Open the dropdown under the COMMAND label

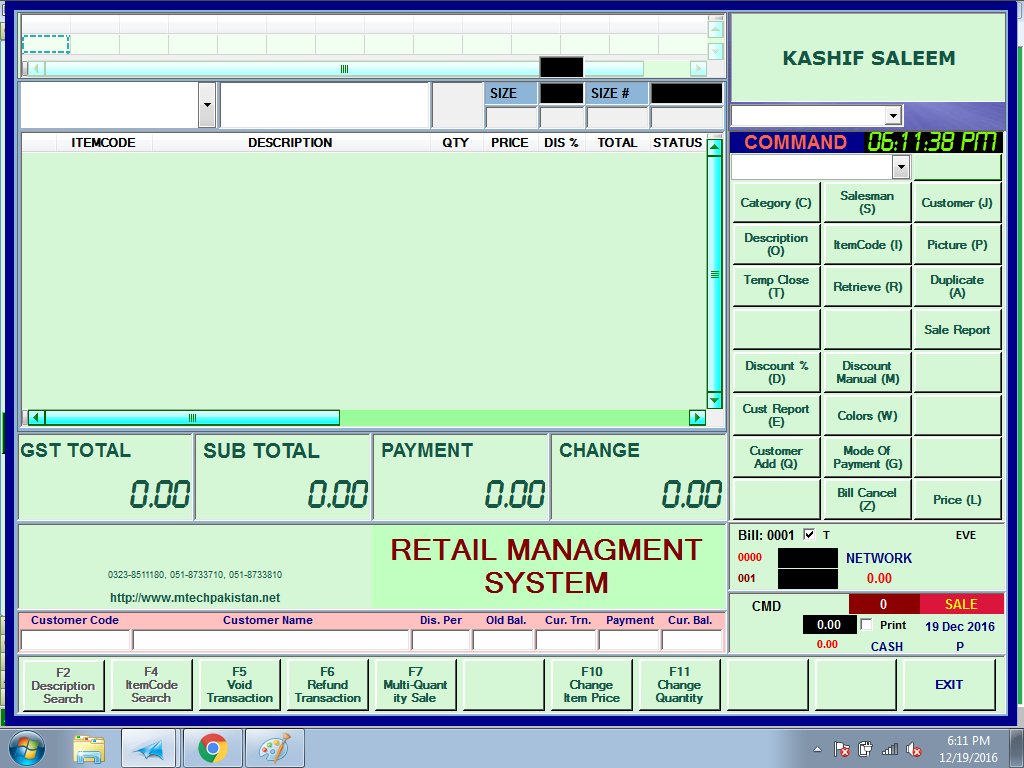(x=901, y=167)
